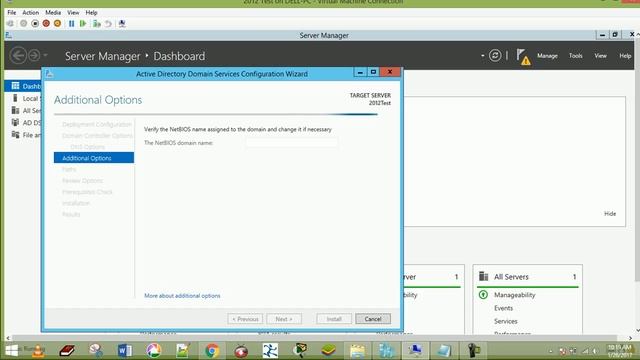Click the NetBIOS domain name field
Screen dimensions: 640x360
[291, 143]
